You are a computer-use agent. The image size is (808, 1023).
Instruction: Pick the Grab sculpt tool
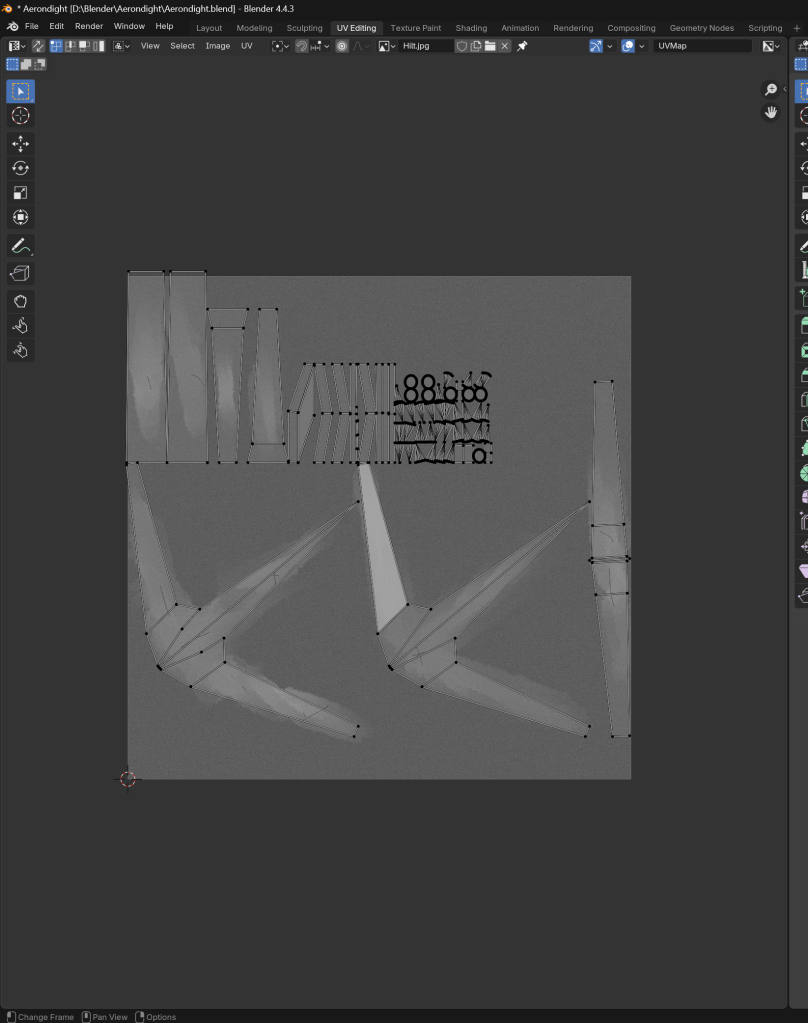pos(20,301)
